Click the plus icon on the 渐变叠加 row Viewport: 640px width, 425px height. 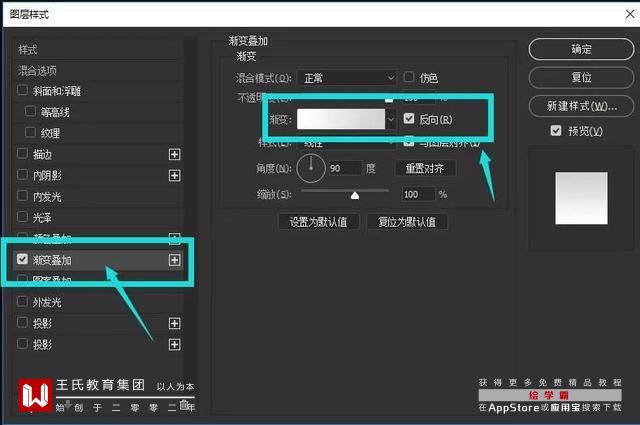pyautogui.click(x=174, y=260)
